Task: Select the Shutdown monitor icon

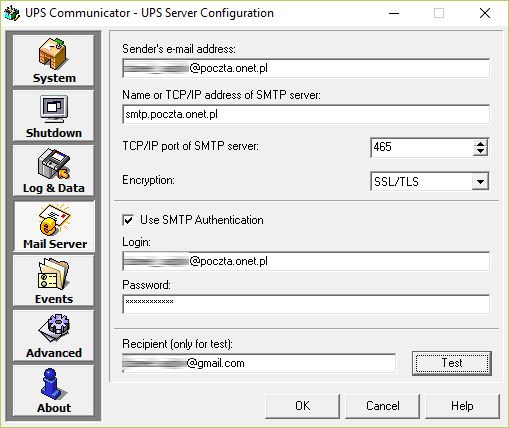Action: [x=54, y=109]
